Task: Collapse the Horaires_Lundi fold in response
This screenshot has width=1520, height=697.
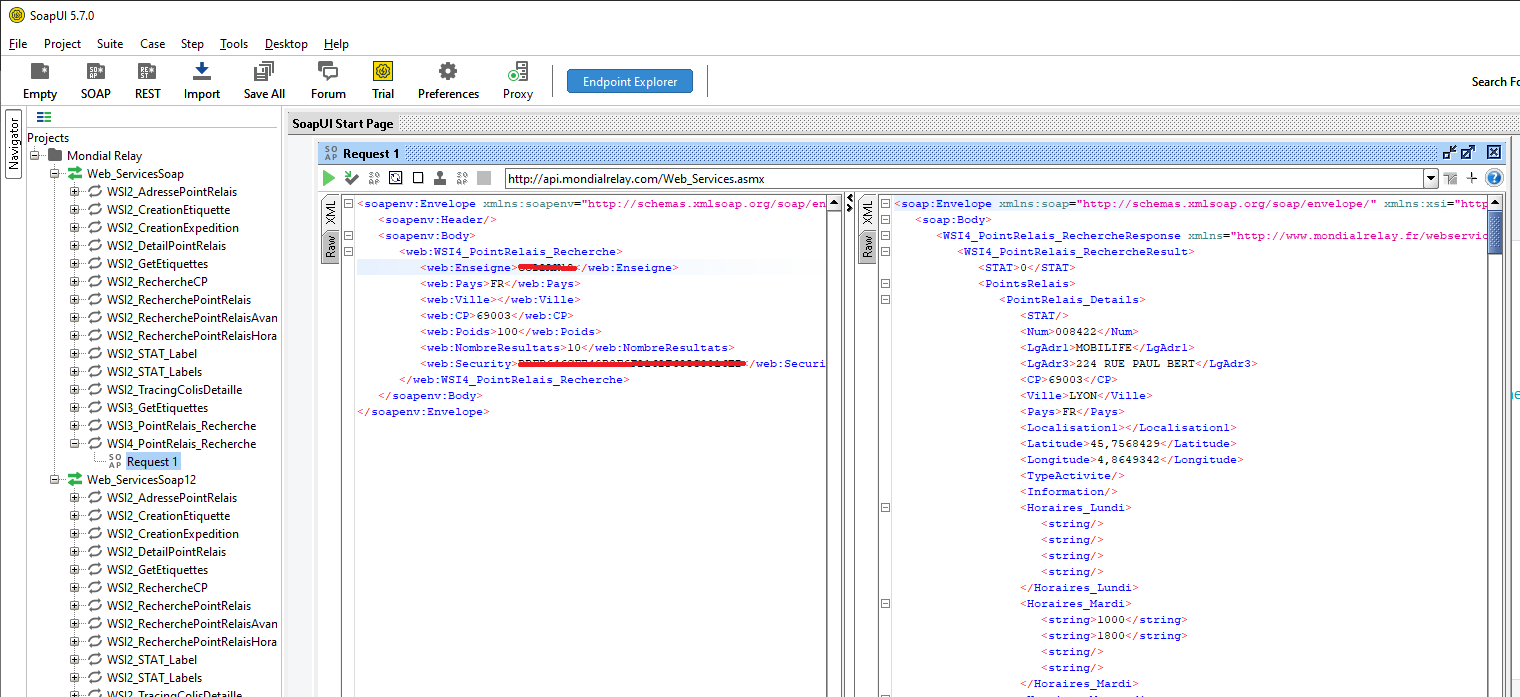Action: click(885, 508)
